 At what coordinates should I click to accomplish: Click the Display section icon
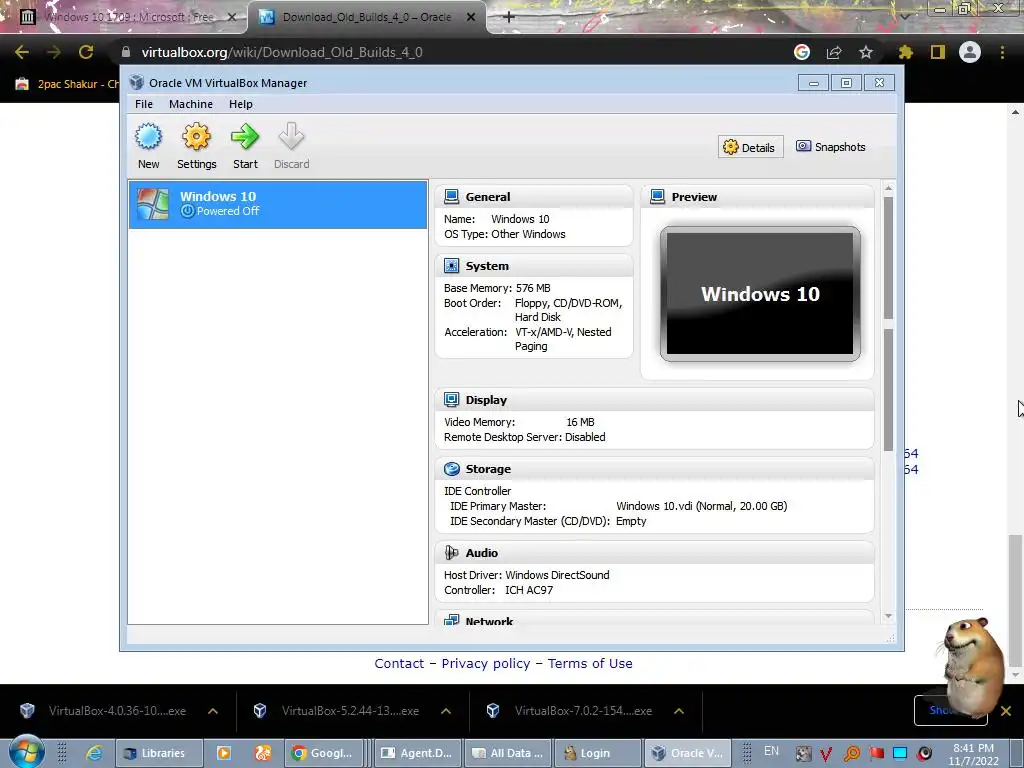451,400
